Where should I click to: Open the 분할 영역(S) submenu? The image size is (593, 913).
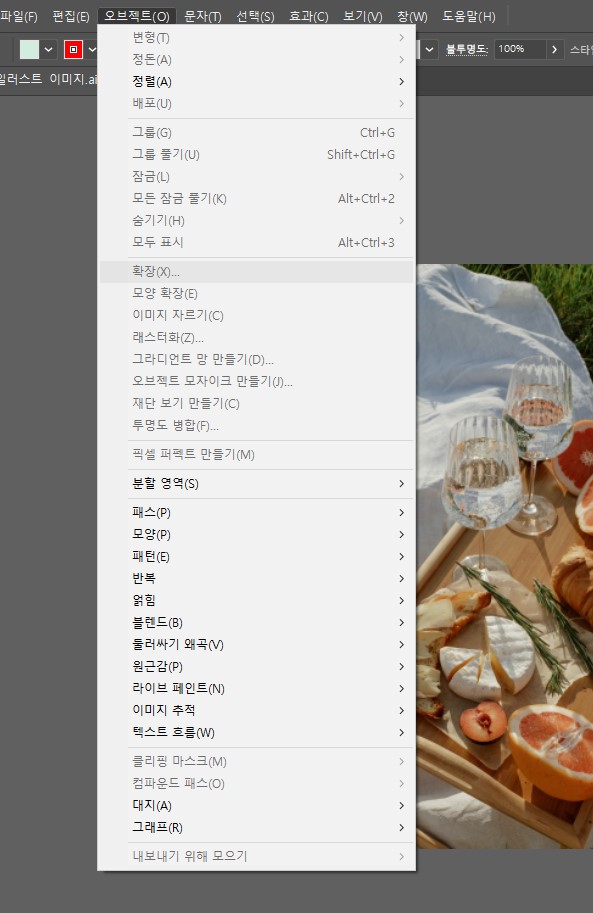pyautogui.click(x=256, y=484)
